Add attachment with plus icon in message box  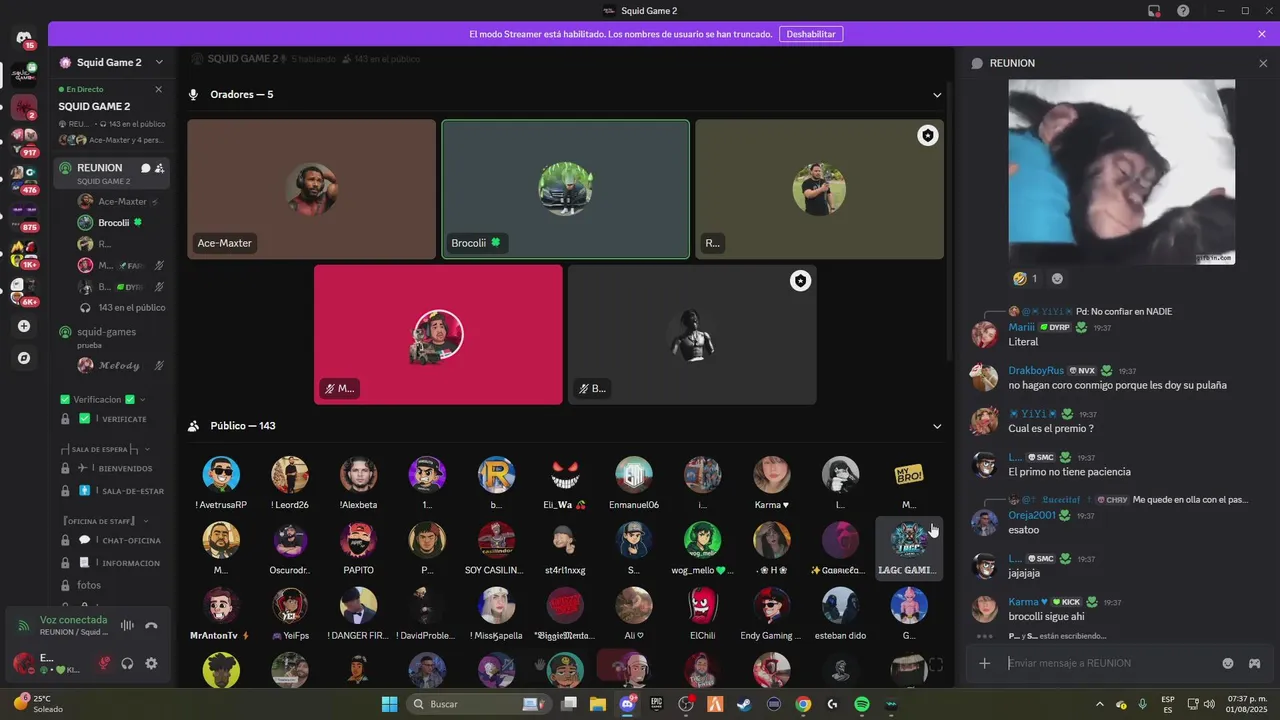(x=984, y=663)
